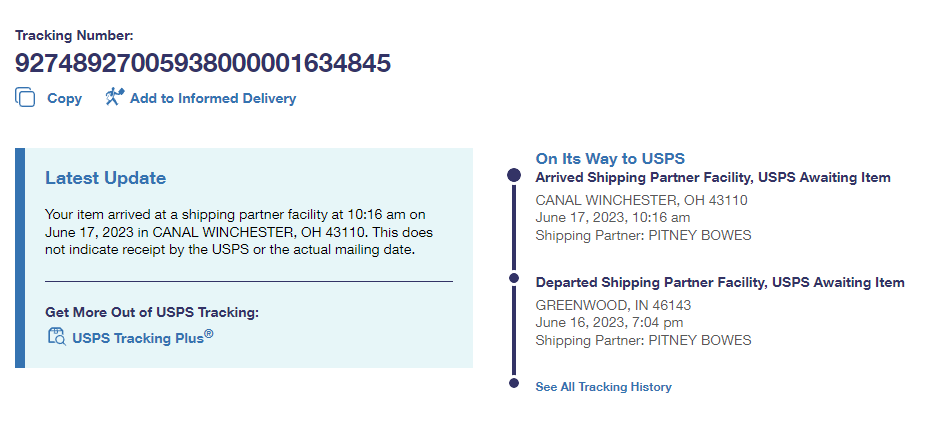This screenshot has height=441, width=936.
Task: Click the Latest Update heading
Action: pos(105,178)
